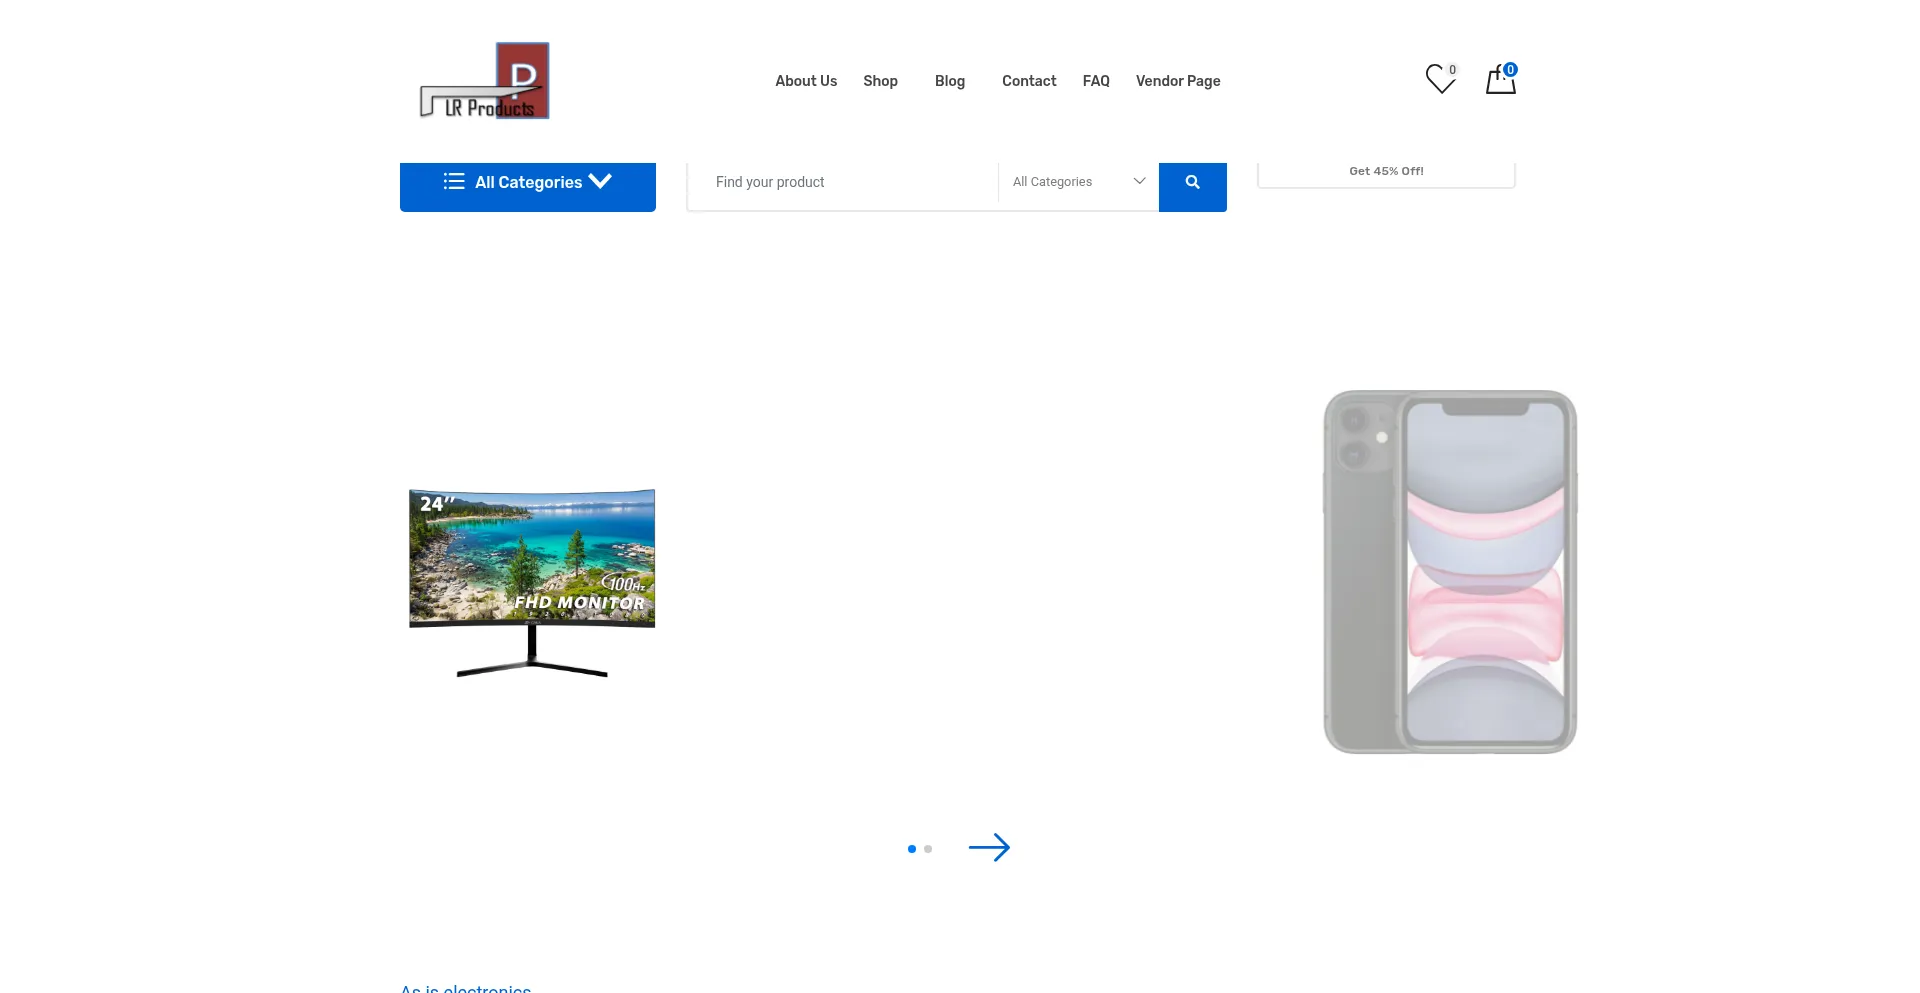Screen dimensions: 1920x993
Task: Open the FAQ page link
Action: (1096, 81)
